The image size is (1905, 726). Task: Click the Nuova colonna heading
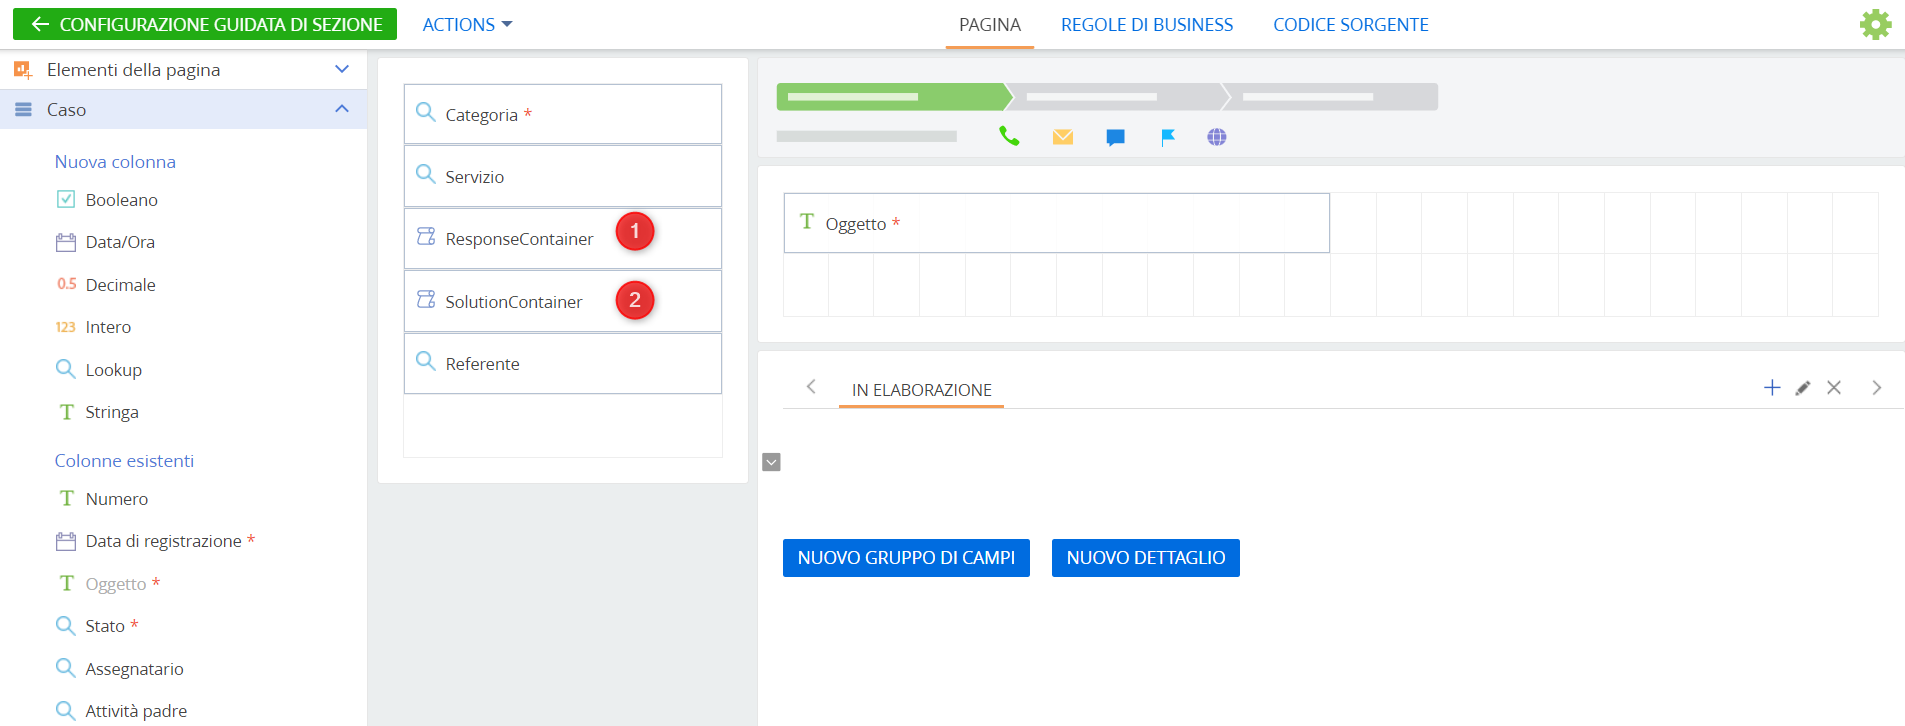coord(115,162)
